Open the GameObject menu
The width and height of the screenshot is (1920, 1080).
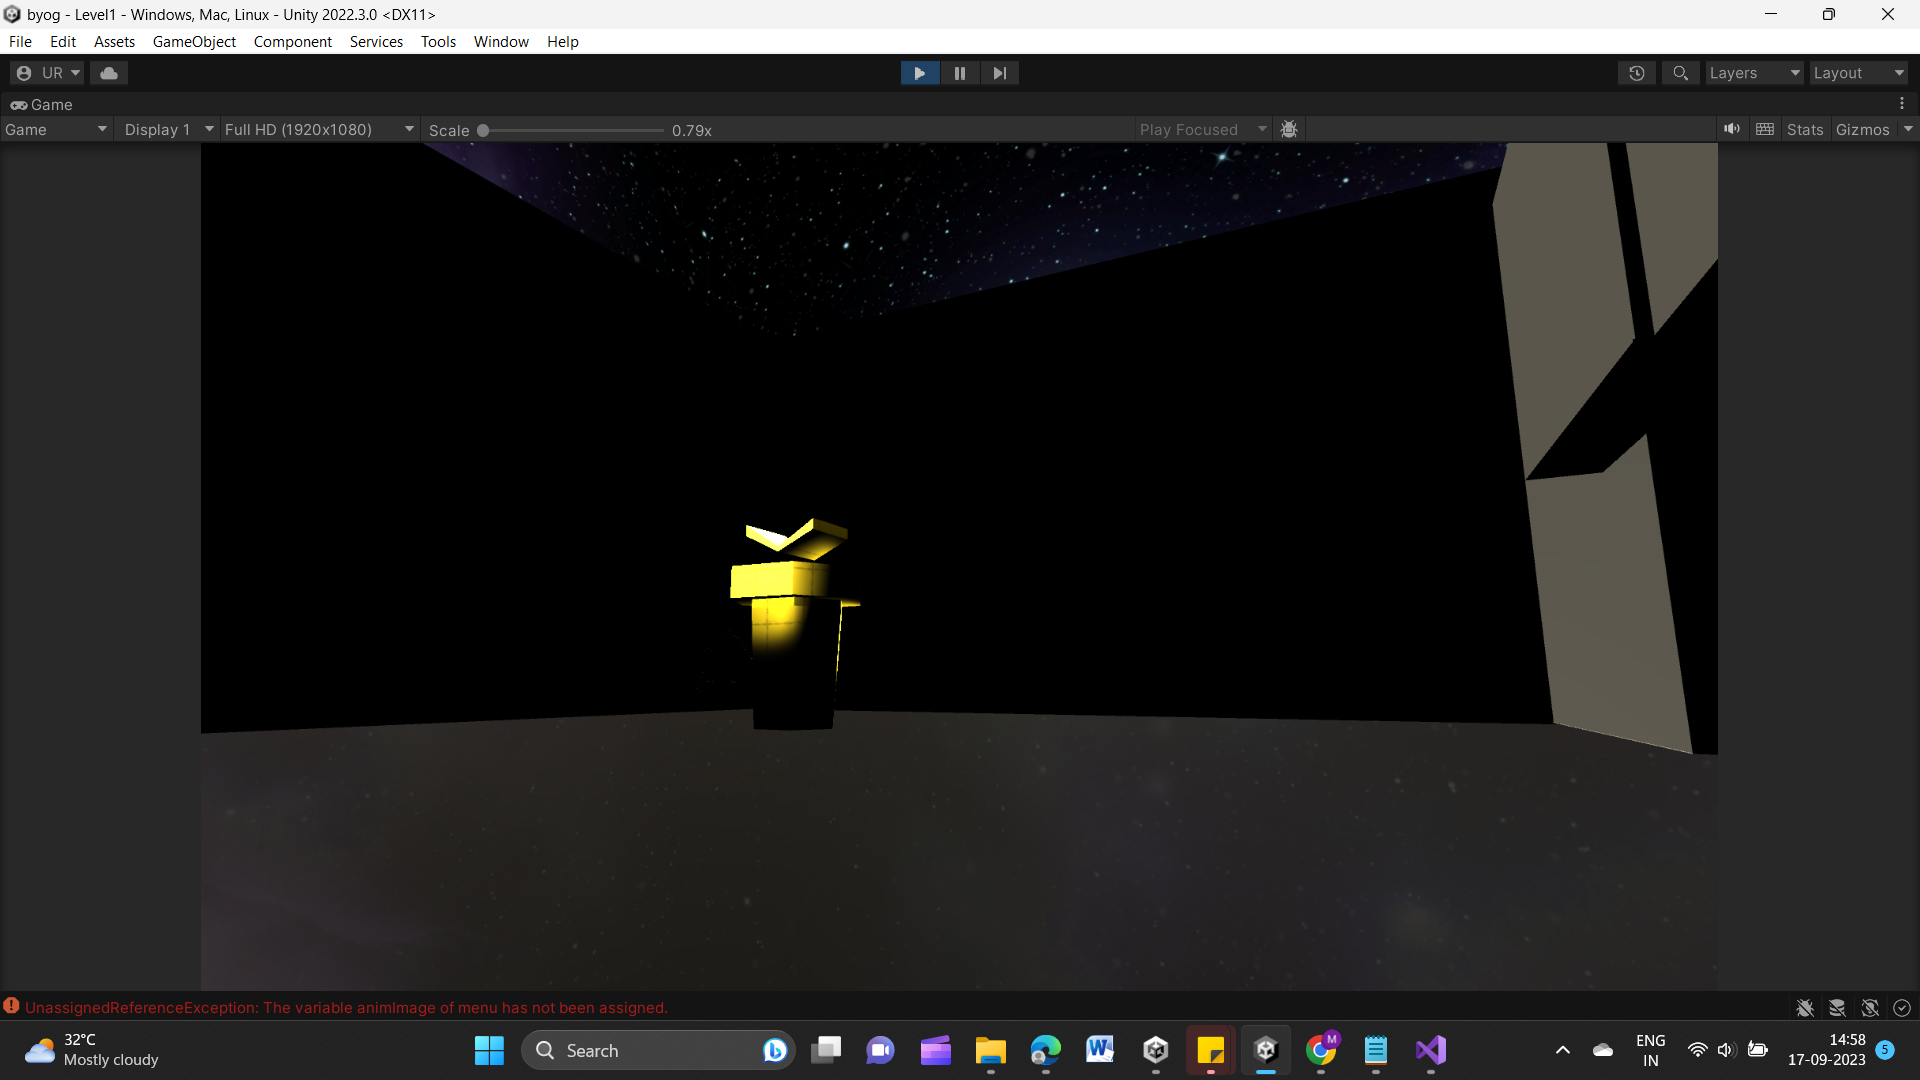[194, 42]
